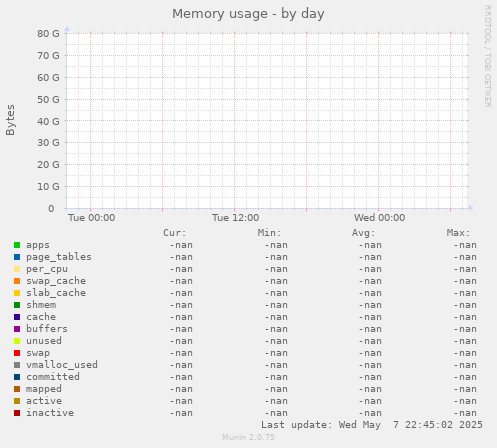
Task: Click the 'mapped' legend label
Action: pyautogui.click(x=44, y=389)
